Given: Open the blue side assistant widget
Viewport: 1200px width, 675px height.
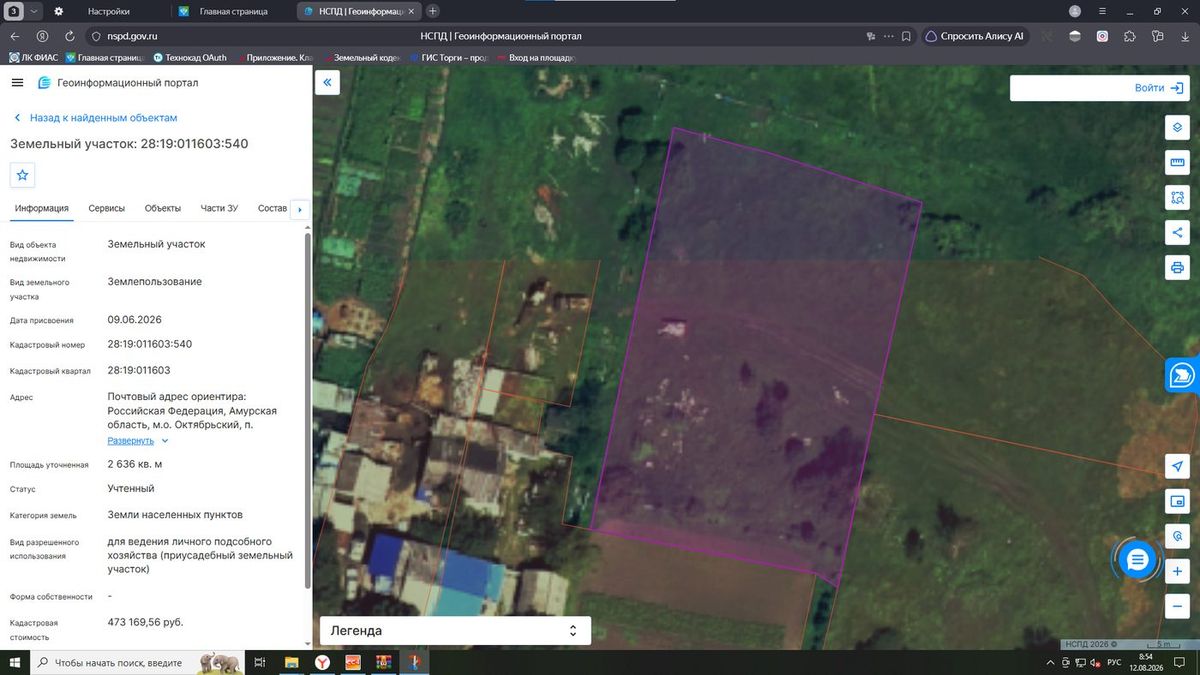Looking at the screenshot, I should pos(1182,375).
